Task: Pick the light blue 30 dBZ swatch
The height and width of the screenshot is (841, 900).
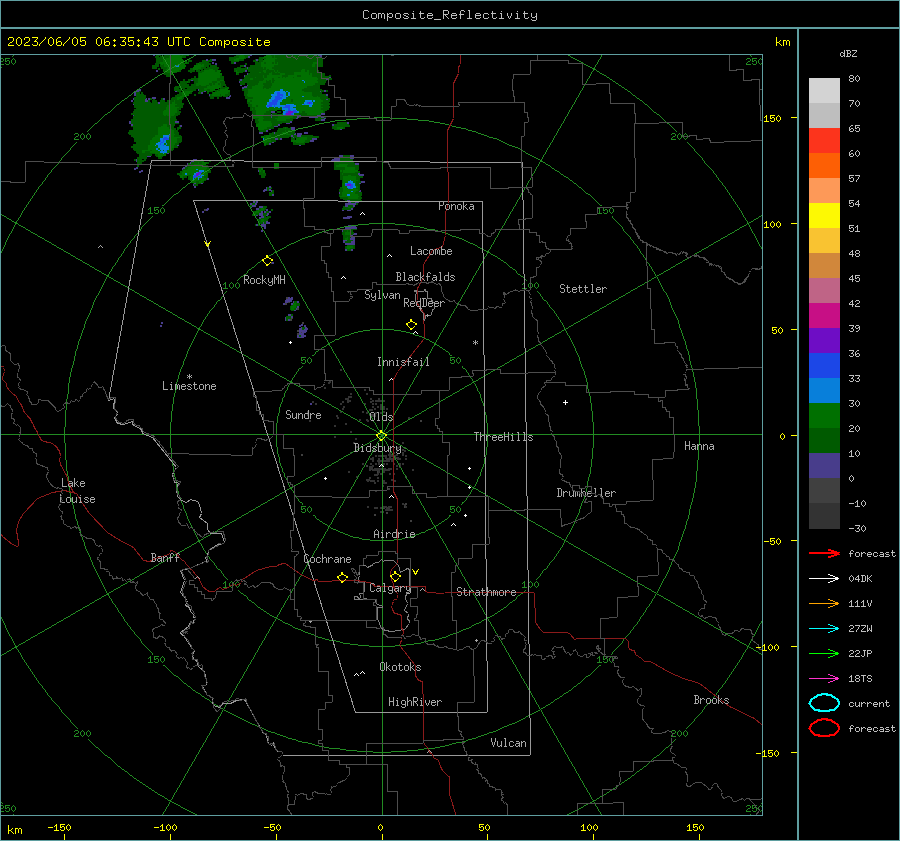Action: click(824, 390)
